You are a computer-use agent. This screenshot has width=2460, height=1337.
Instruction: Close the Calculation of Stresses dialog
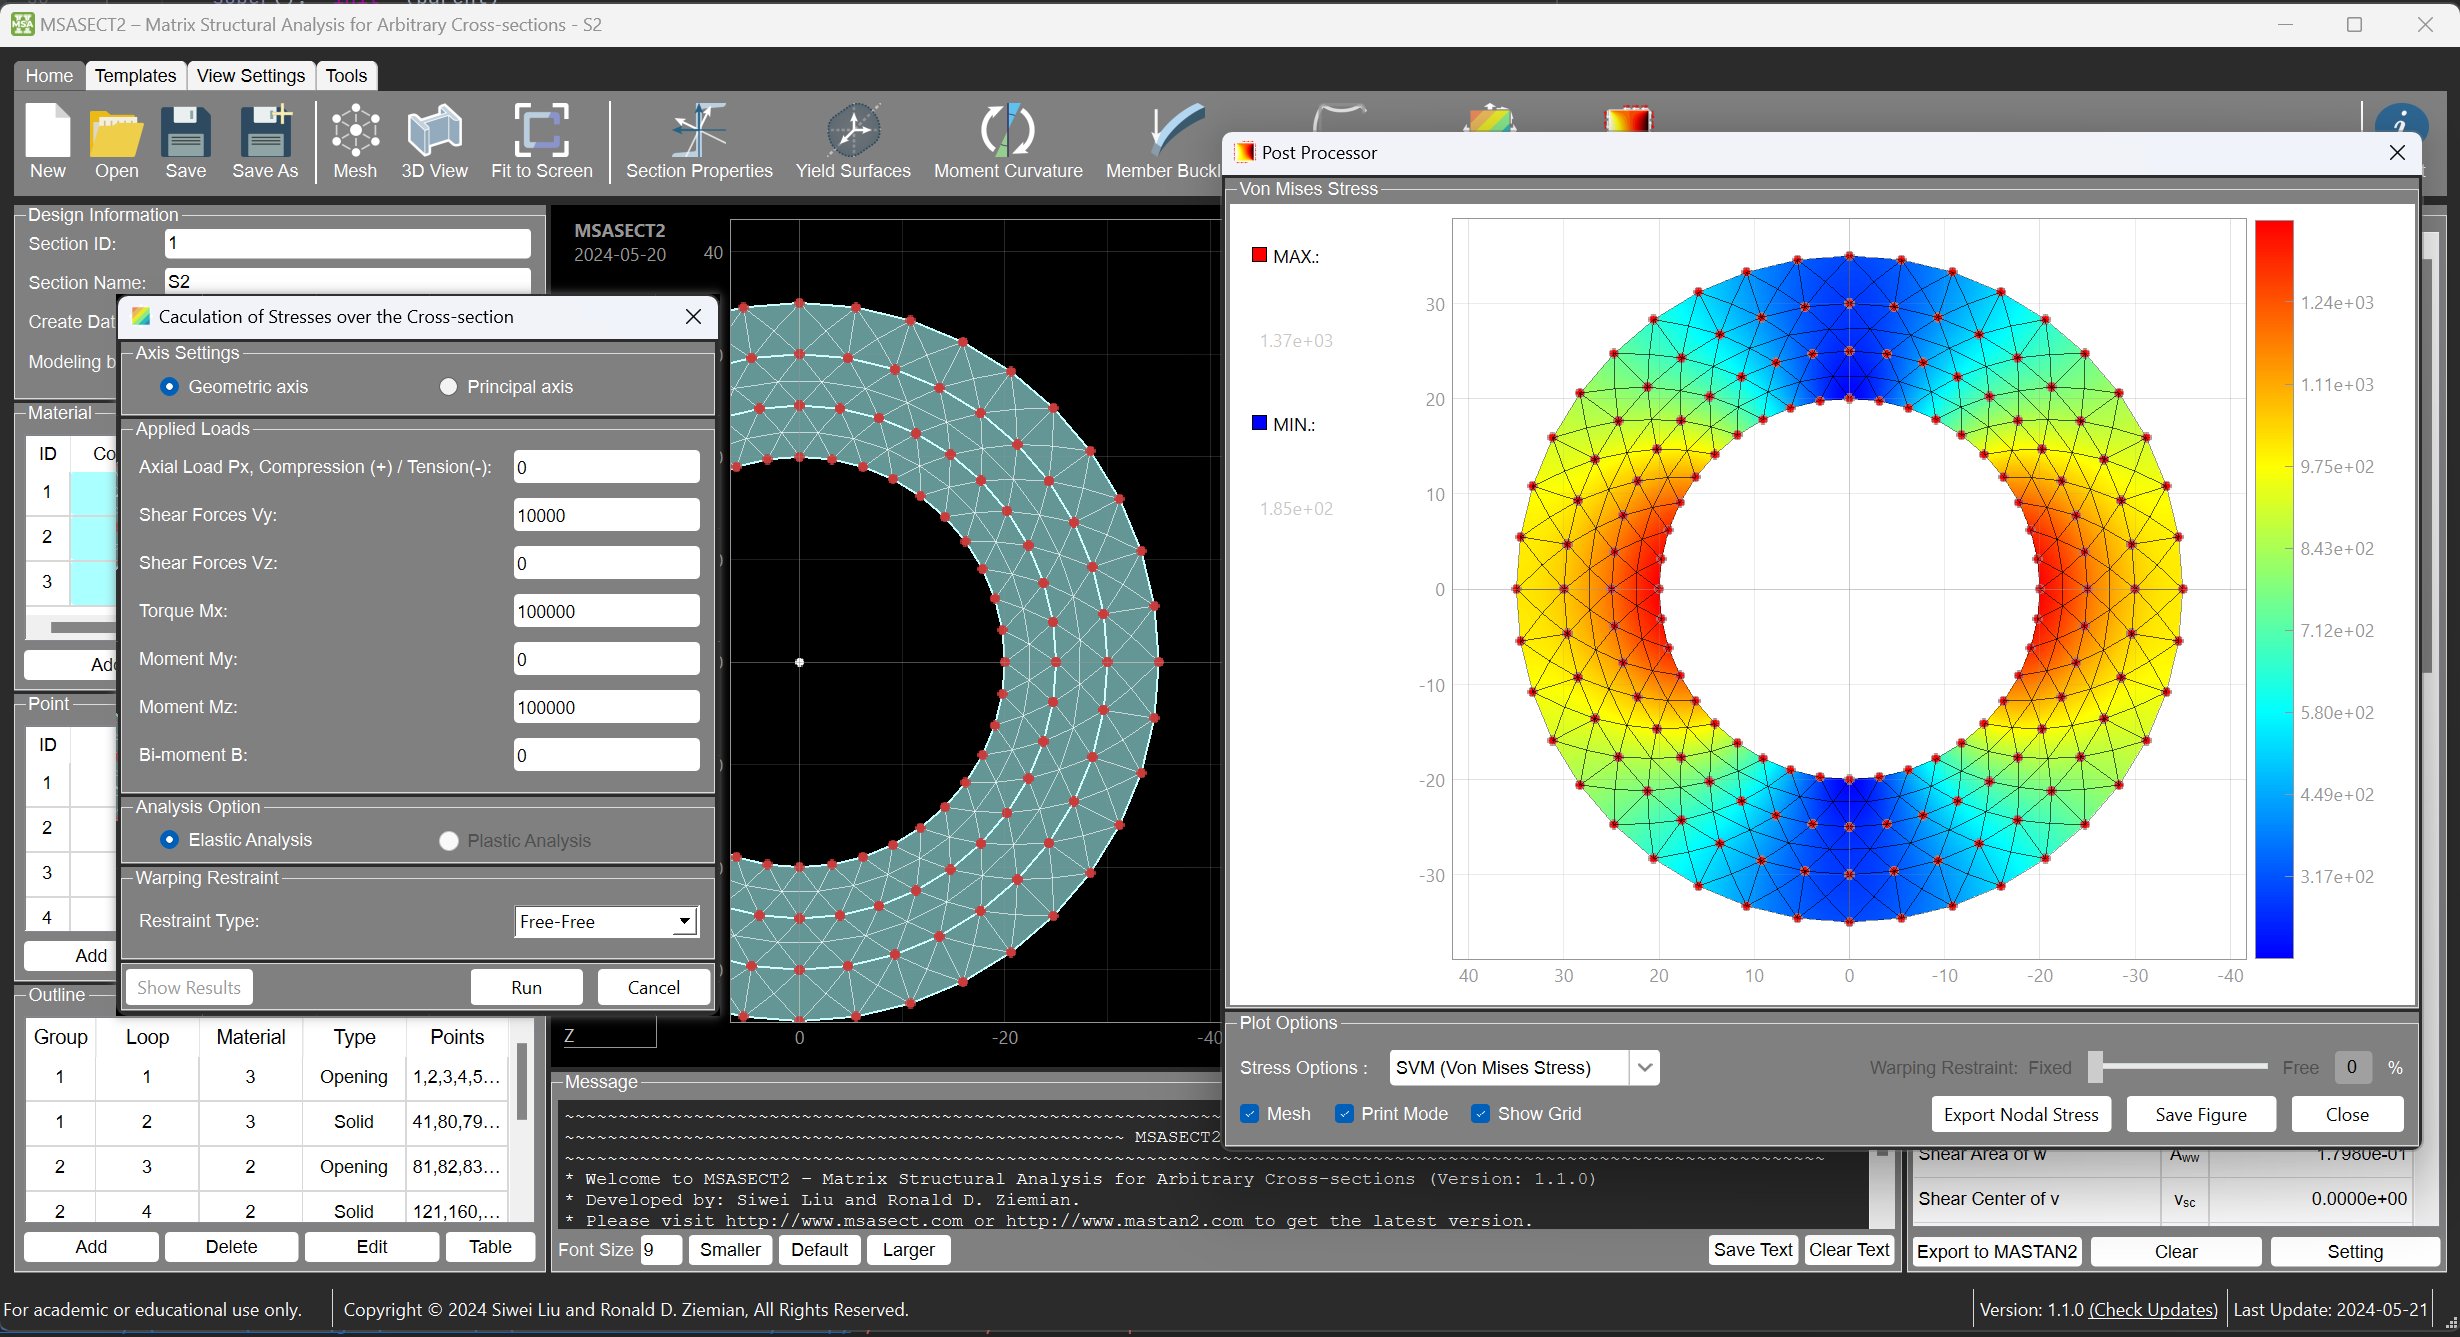coord(693,316)
